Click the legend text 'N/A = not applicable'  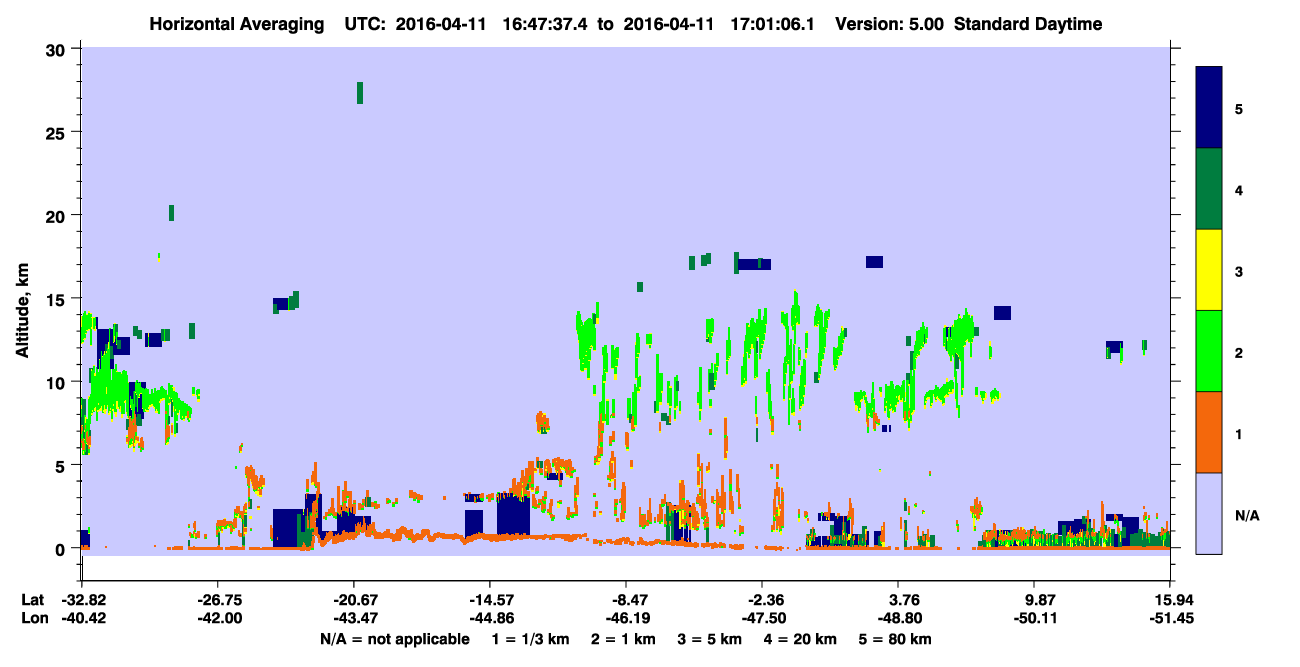point(394,640)
